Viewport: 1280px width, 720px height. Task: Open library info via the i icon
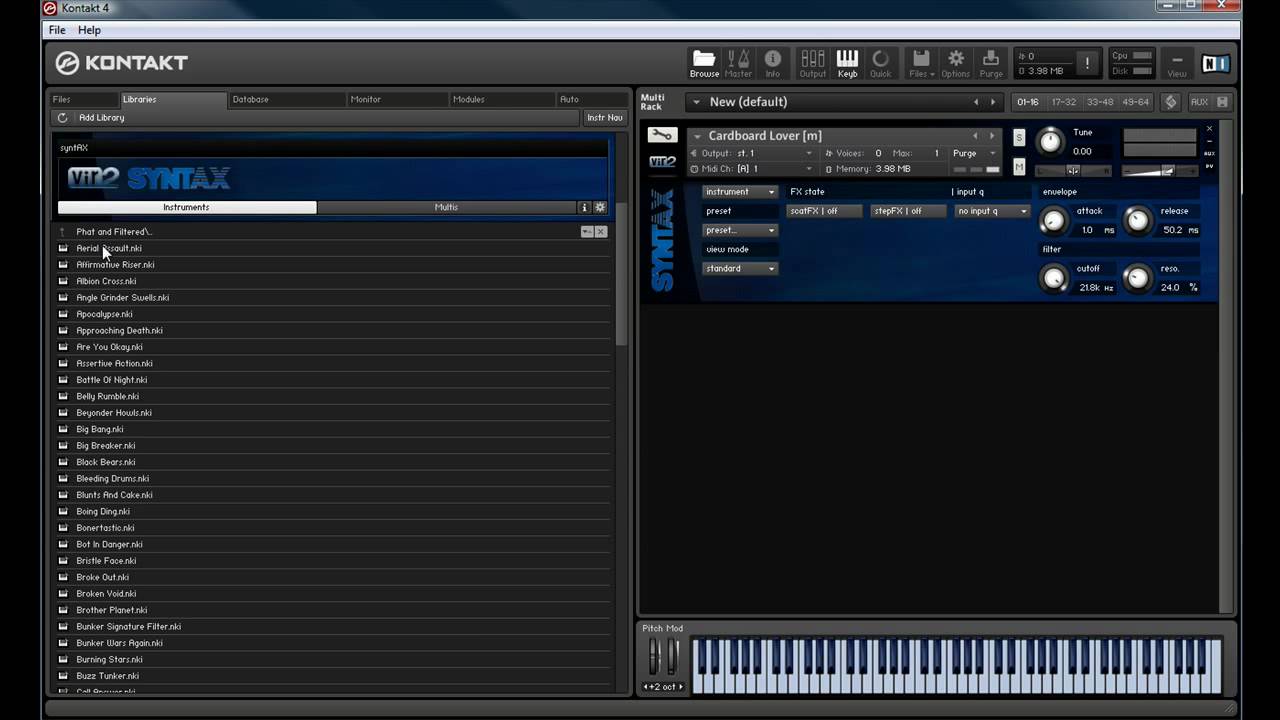click(584, 207)
